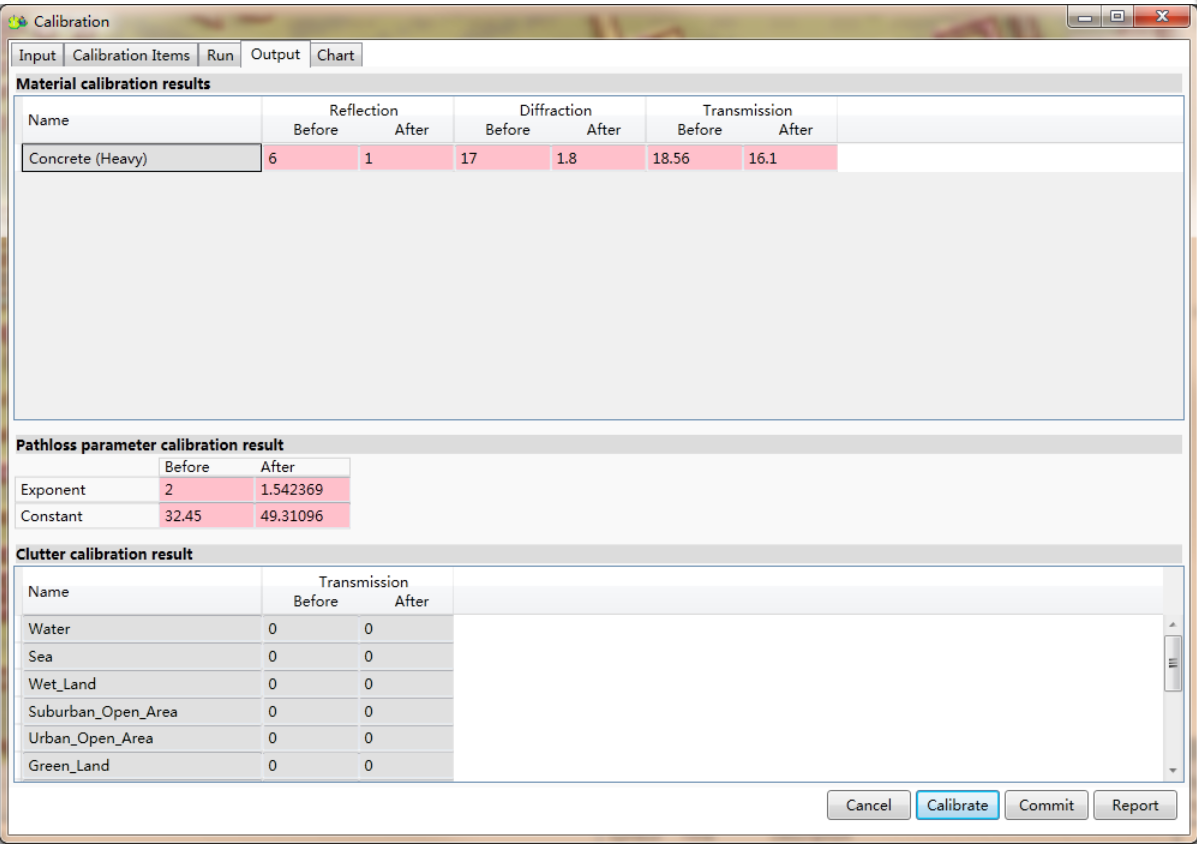The height and width of the screenshot is (845, 1197).
Task: Commit the calibration results
Action: [1046, 805]
